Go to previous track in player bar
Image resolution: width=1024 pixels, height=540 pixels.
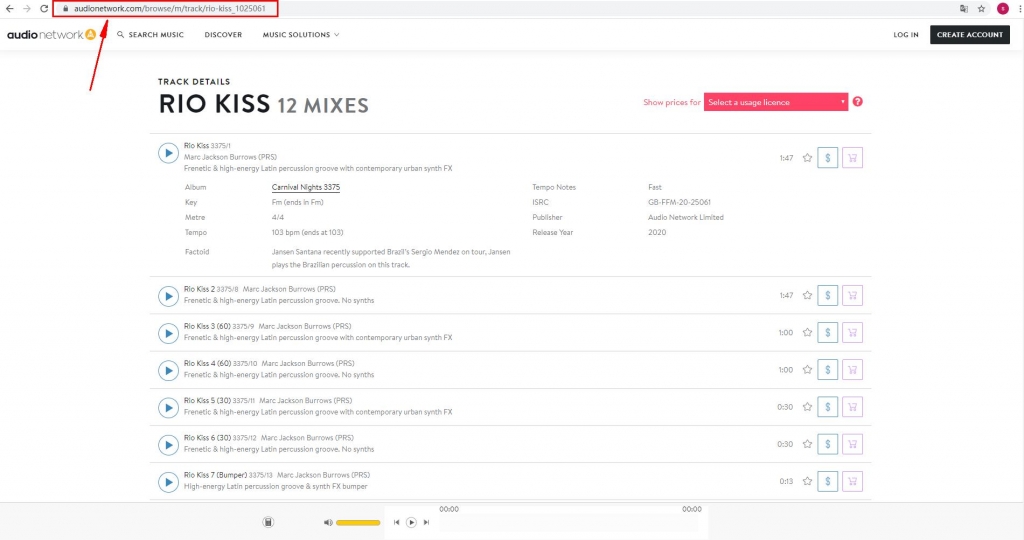coord(397,522)
